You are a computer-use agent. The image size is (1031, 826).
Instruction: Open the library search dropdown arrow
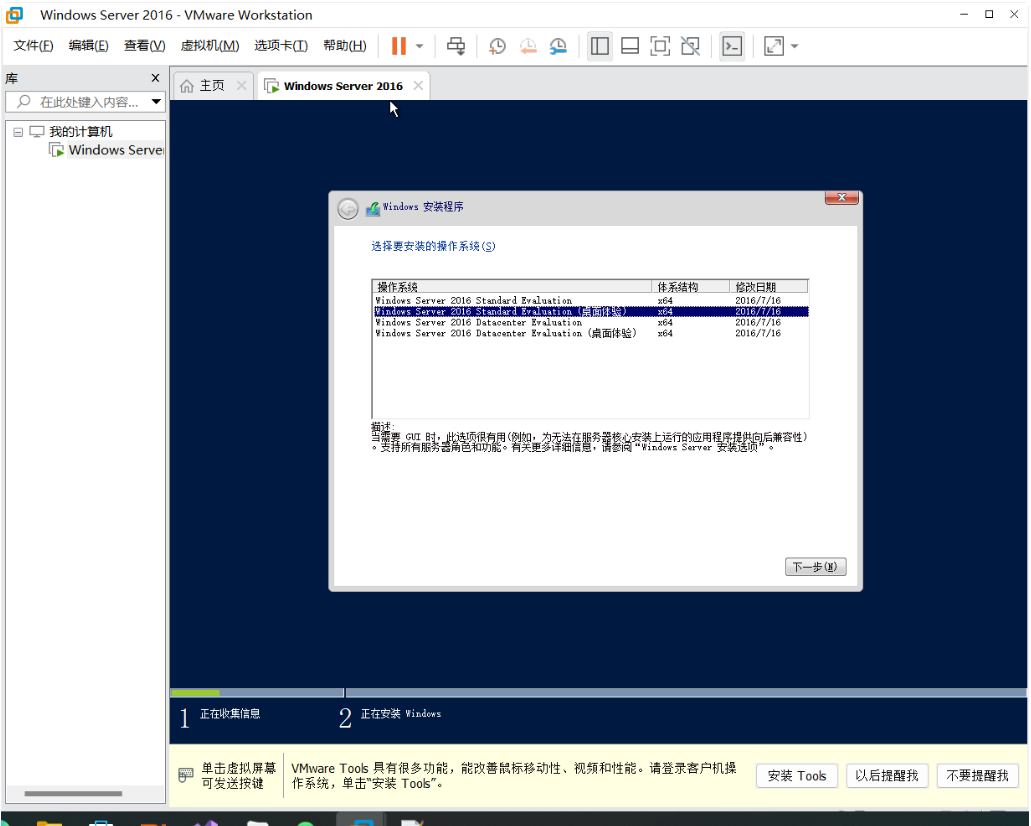[x=156, y=102]
